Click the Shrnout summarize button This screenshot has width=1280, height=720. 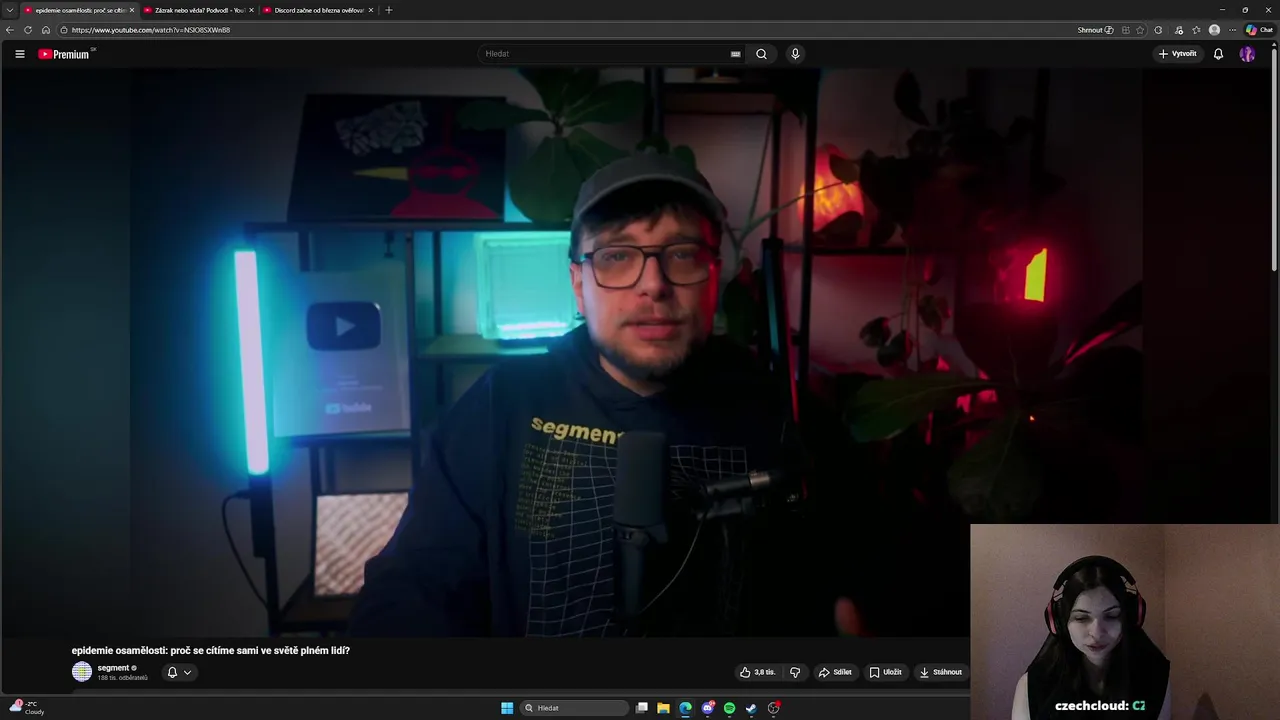1095,30
